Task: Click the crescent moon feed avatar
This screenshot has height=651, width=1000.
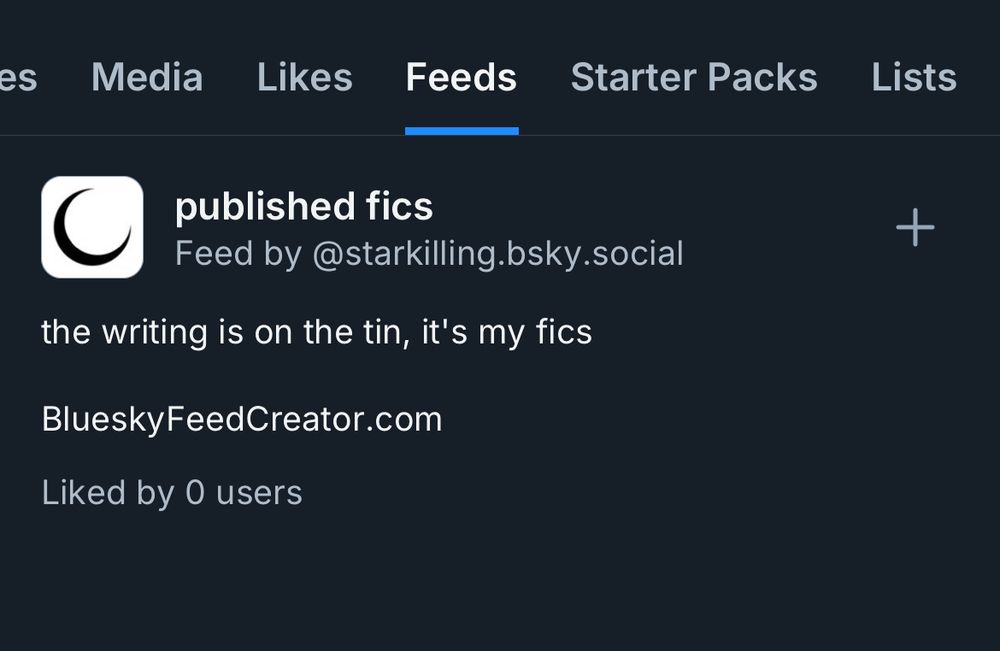Action: 92,227
